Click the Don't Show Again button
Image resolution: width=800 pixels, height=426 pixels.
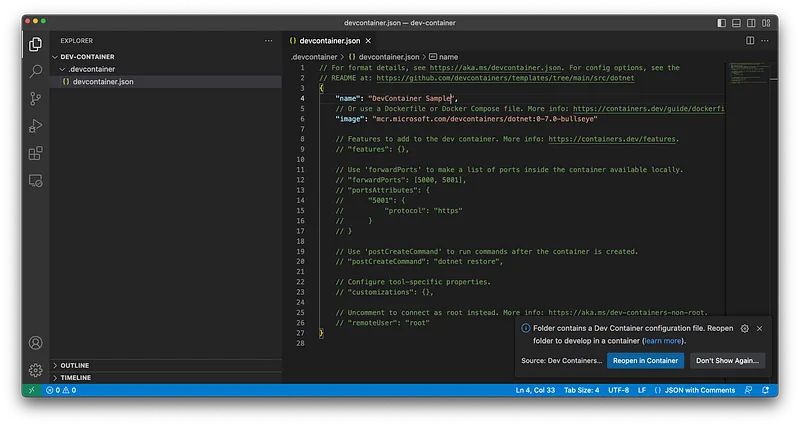pyautogui.click(x=727, y=360)
